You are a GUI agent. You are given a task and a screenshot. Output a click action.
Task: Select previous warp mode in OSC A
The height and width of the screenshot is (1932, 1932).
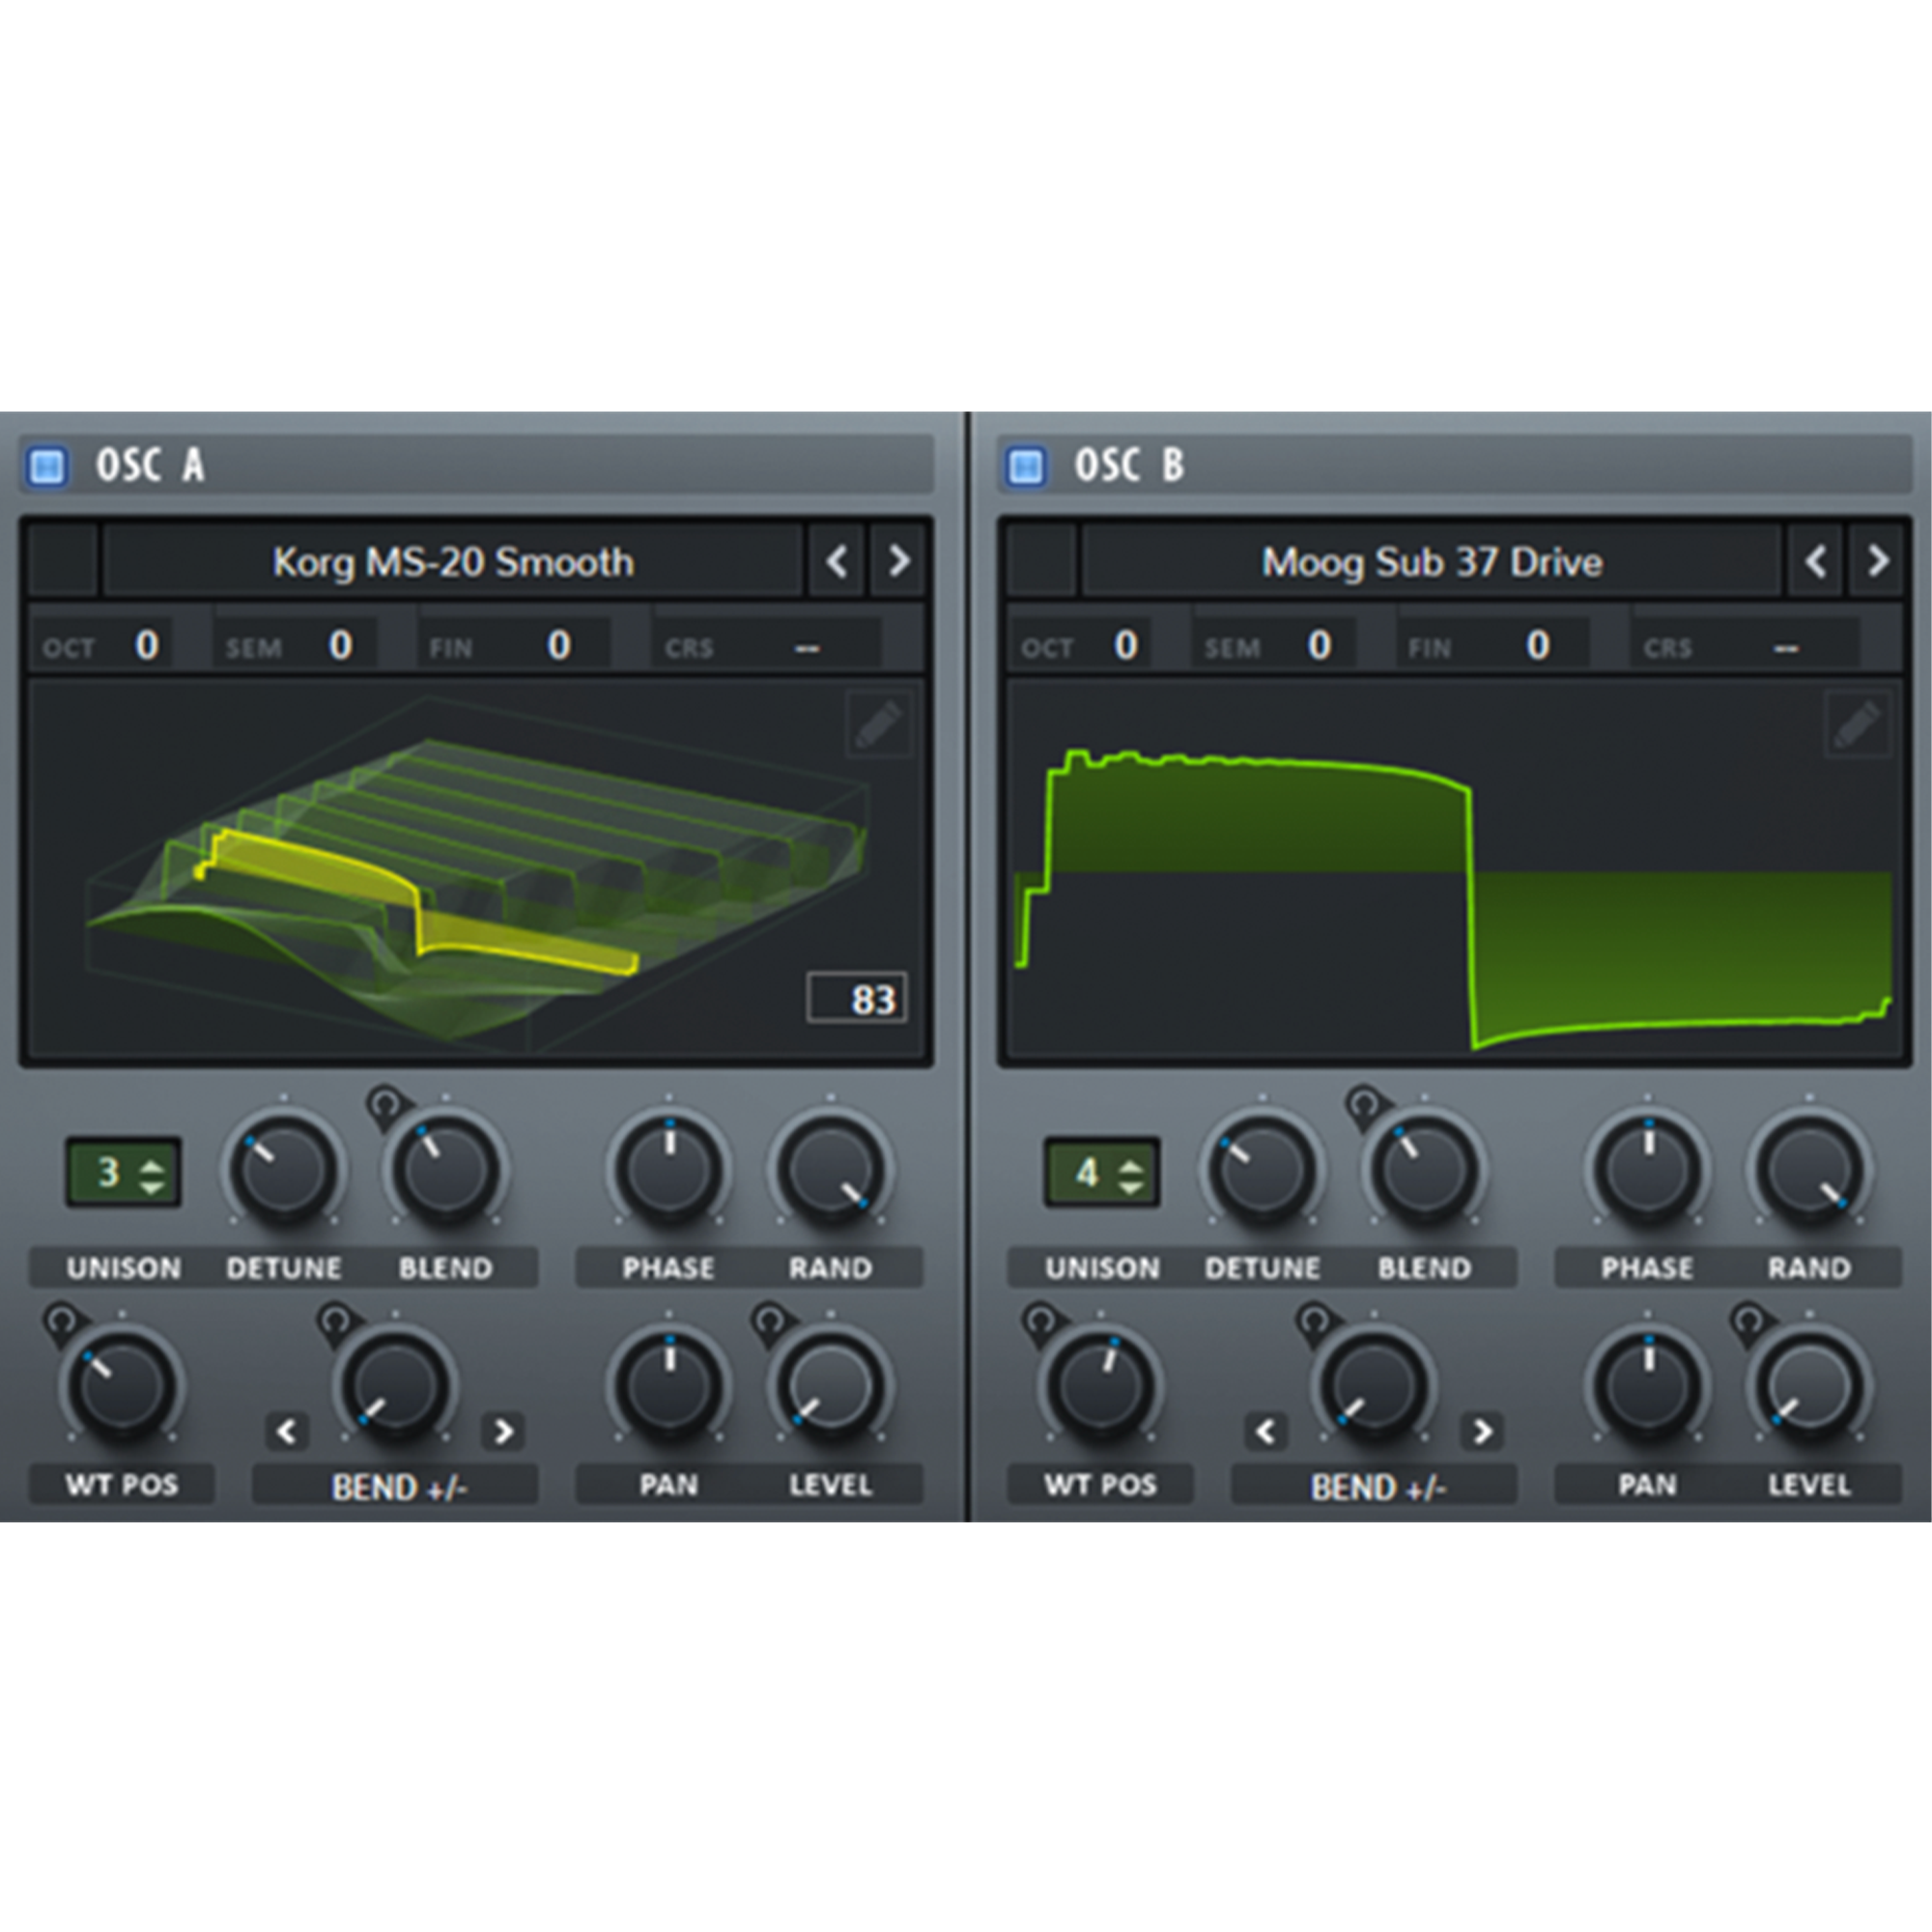pyautogui.click(x=287, y=1431)
